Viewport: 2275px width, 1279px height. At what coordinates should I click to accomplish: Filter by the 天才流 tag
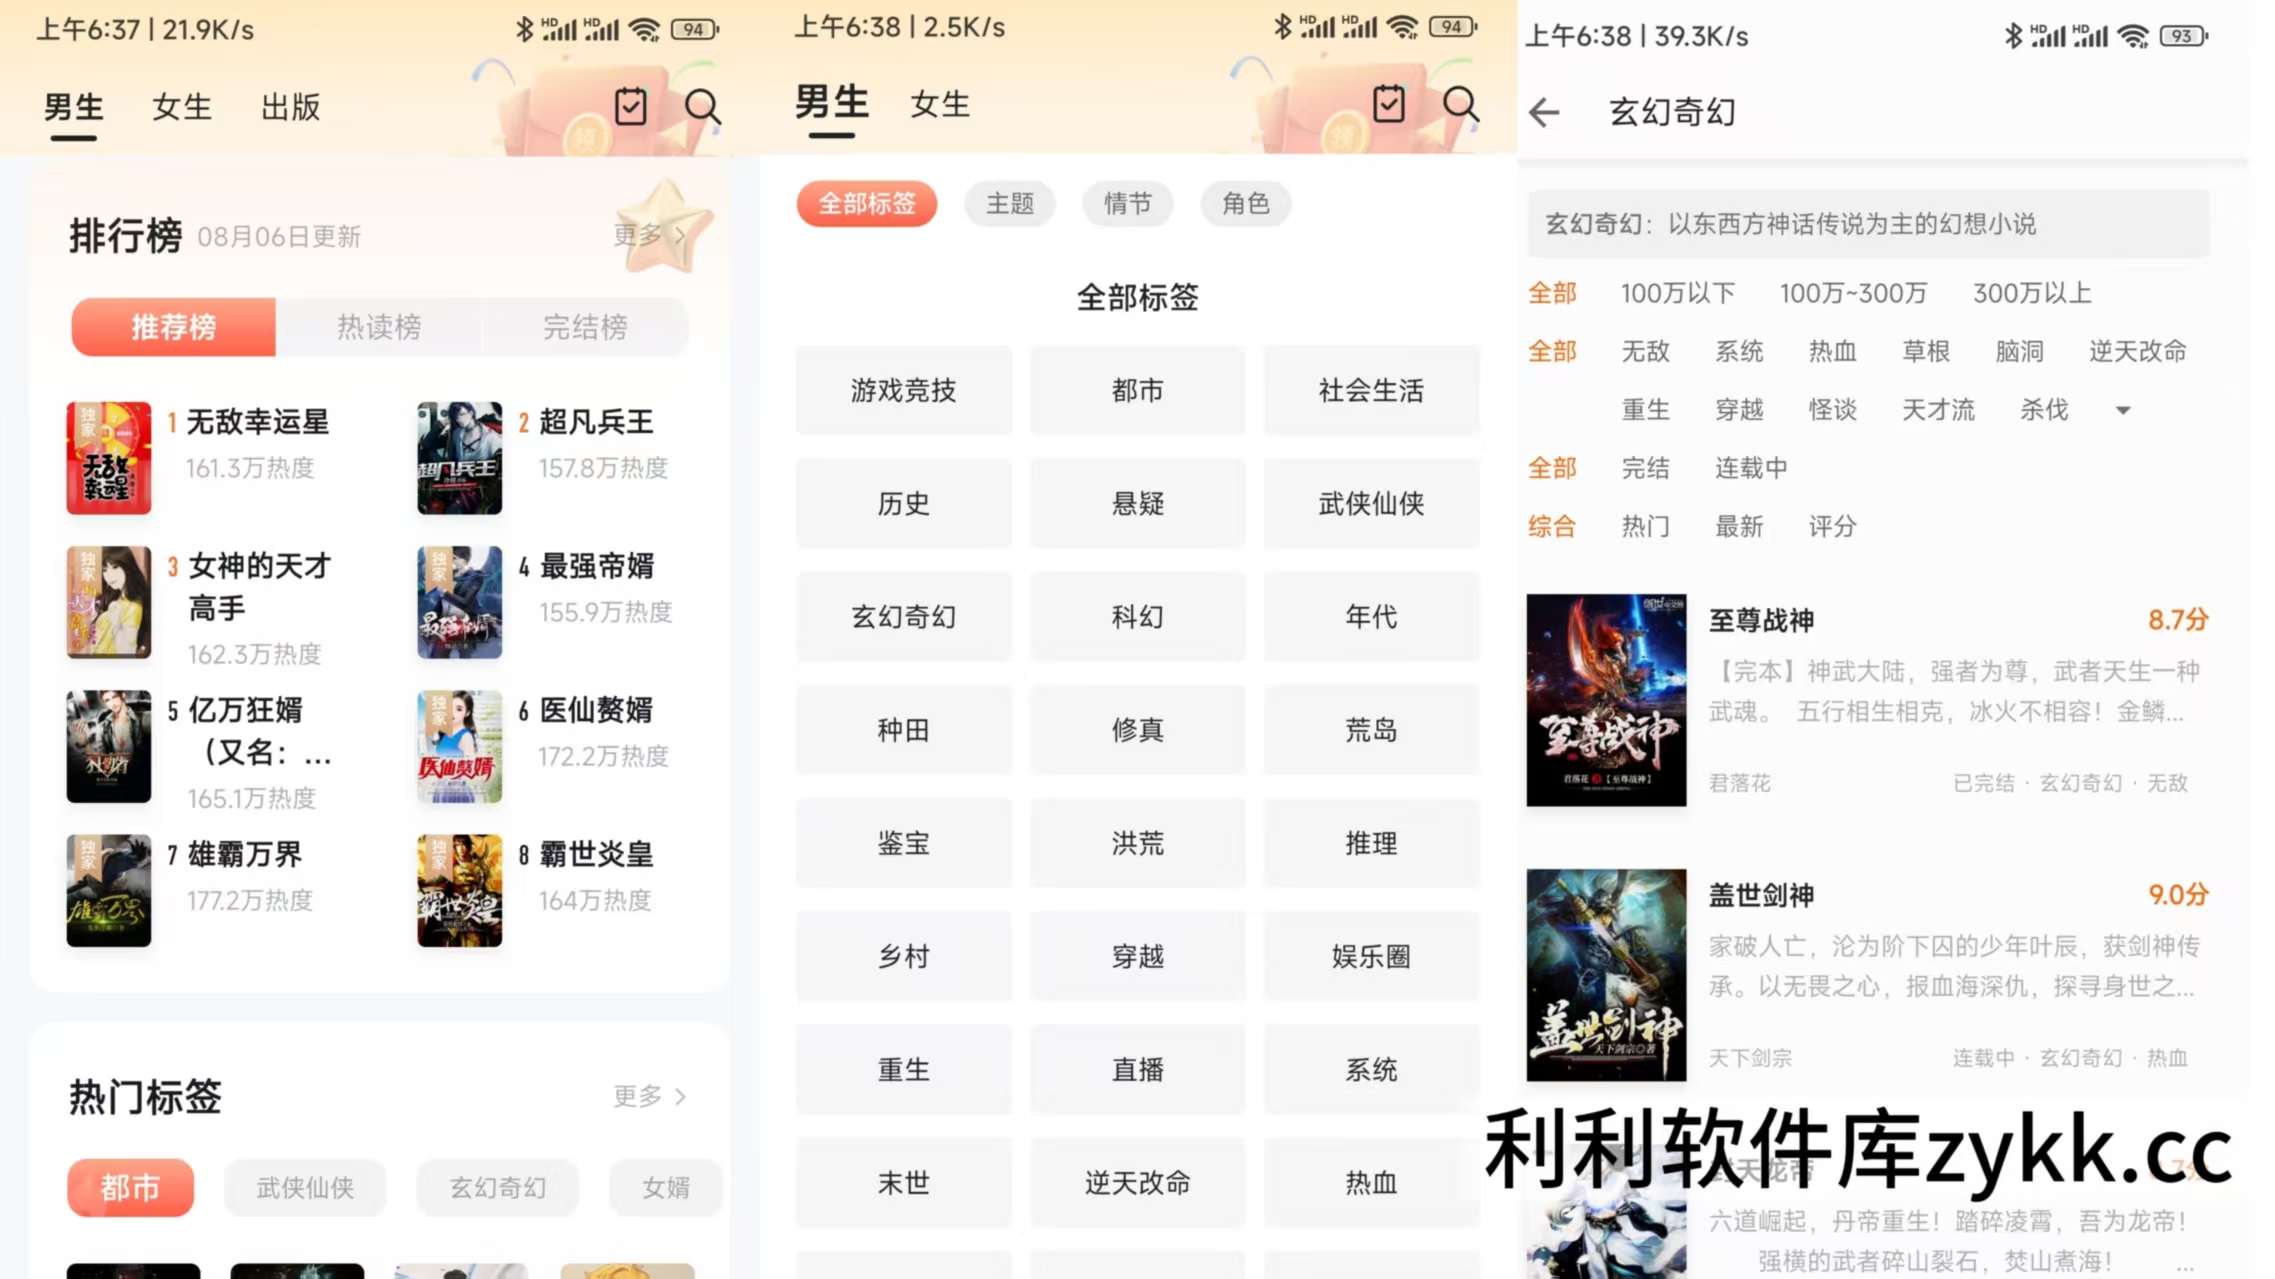click(x=1938, y=410)
